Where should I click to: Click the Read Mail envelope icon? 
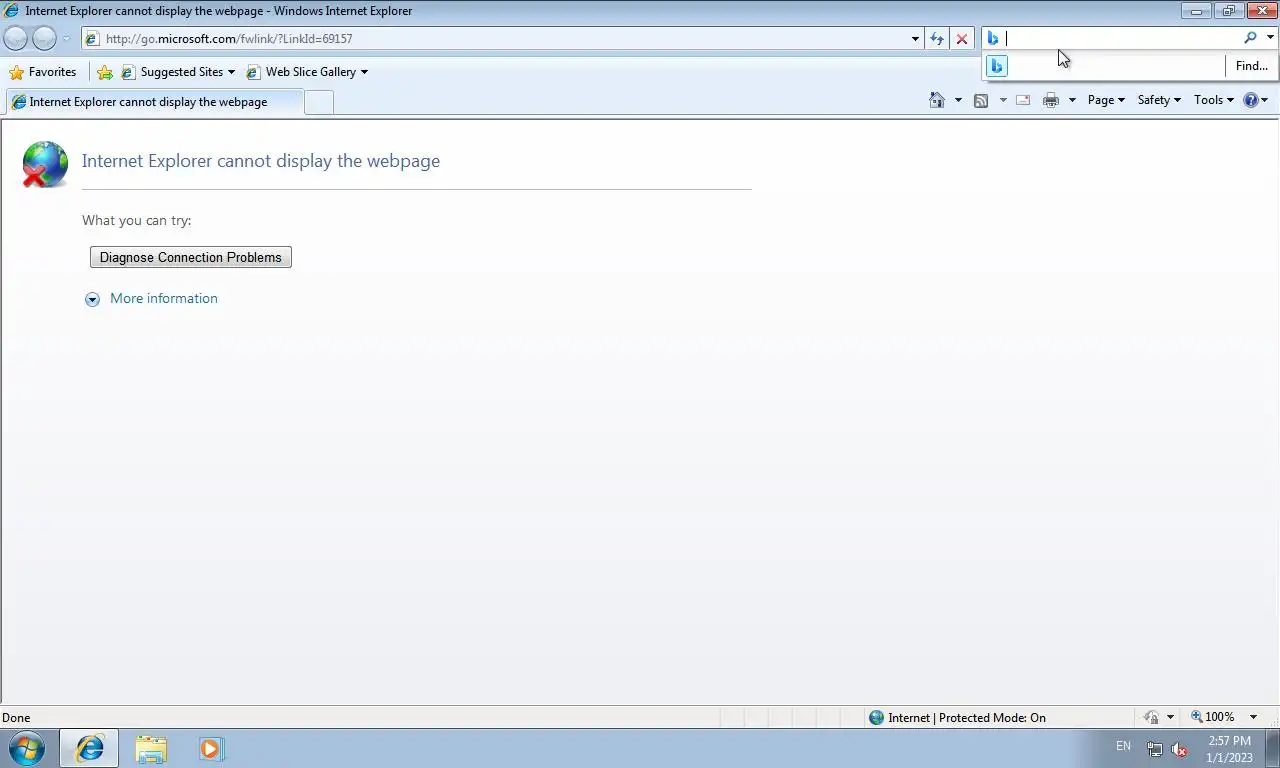click(1023, 100)
